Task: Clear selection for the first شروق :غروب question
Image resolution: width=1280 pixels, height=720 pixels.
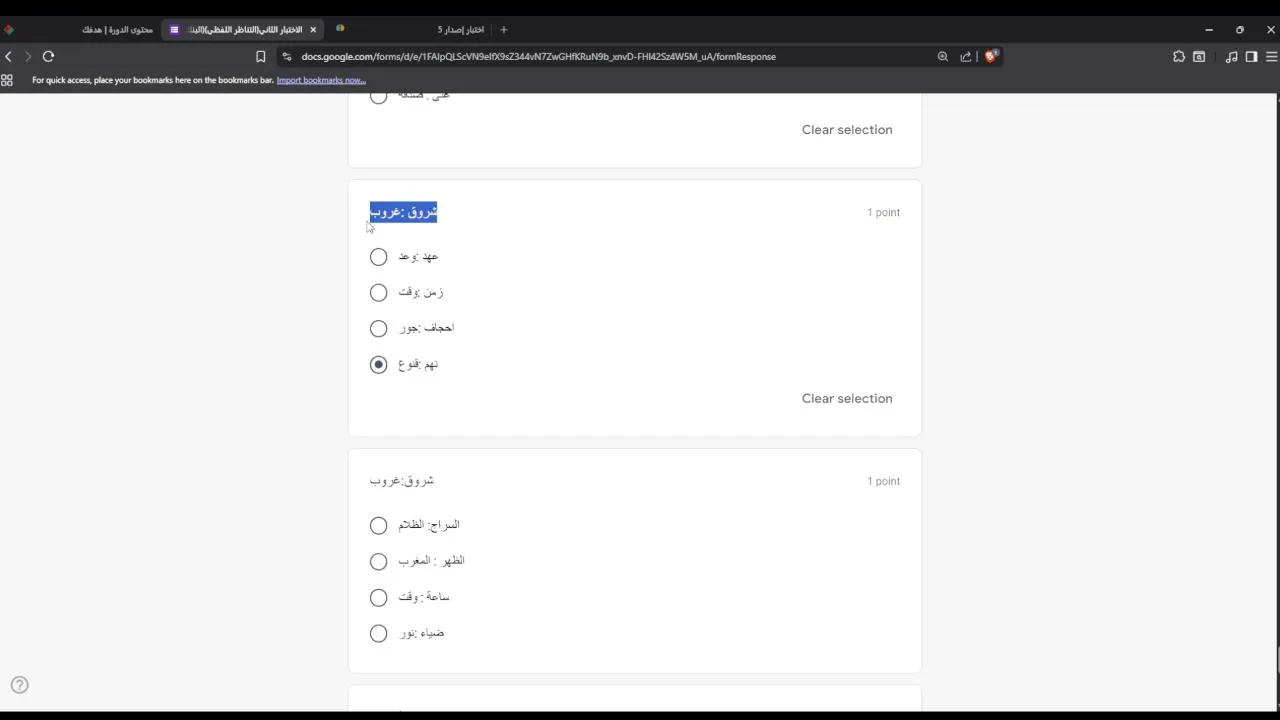Action: tap(846, 398)
